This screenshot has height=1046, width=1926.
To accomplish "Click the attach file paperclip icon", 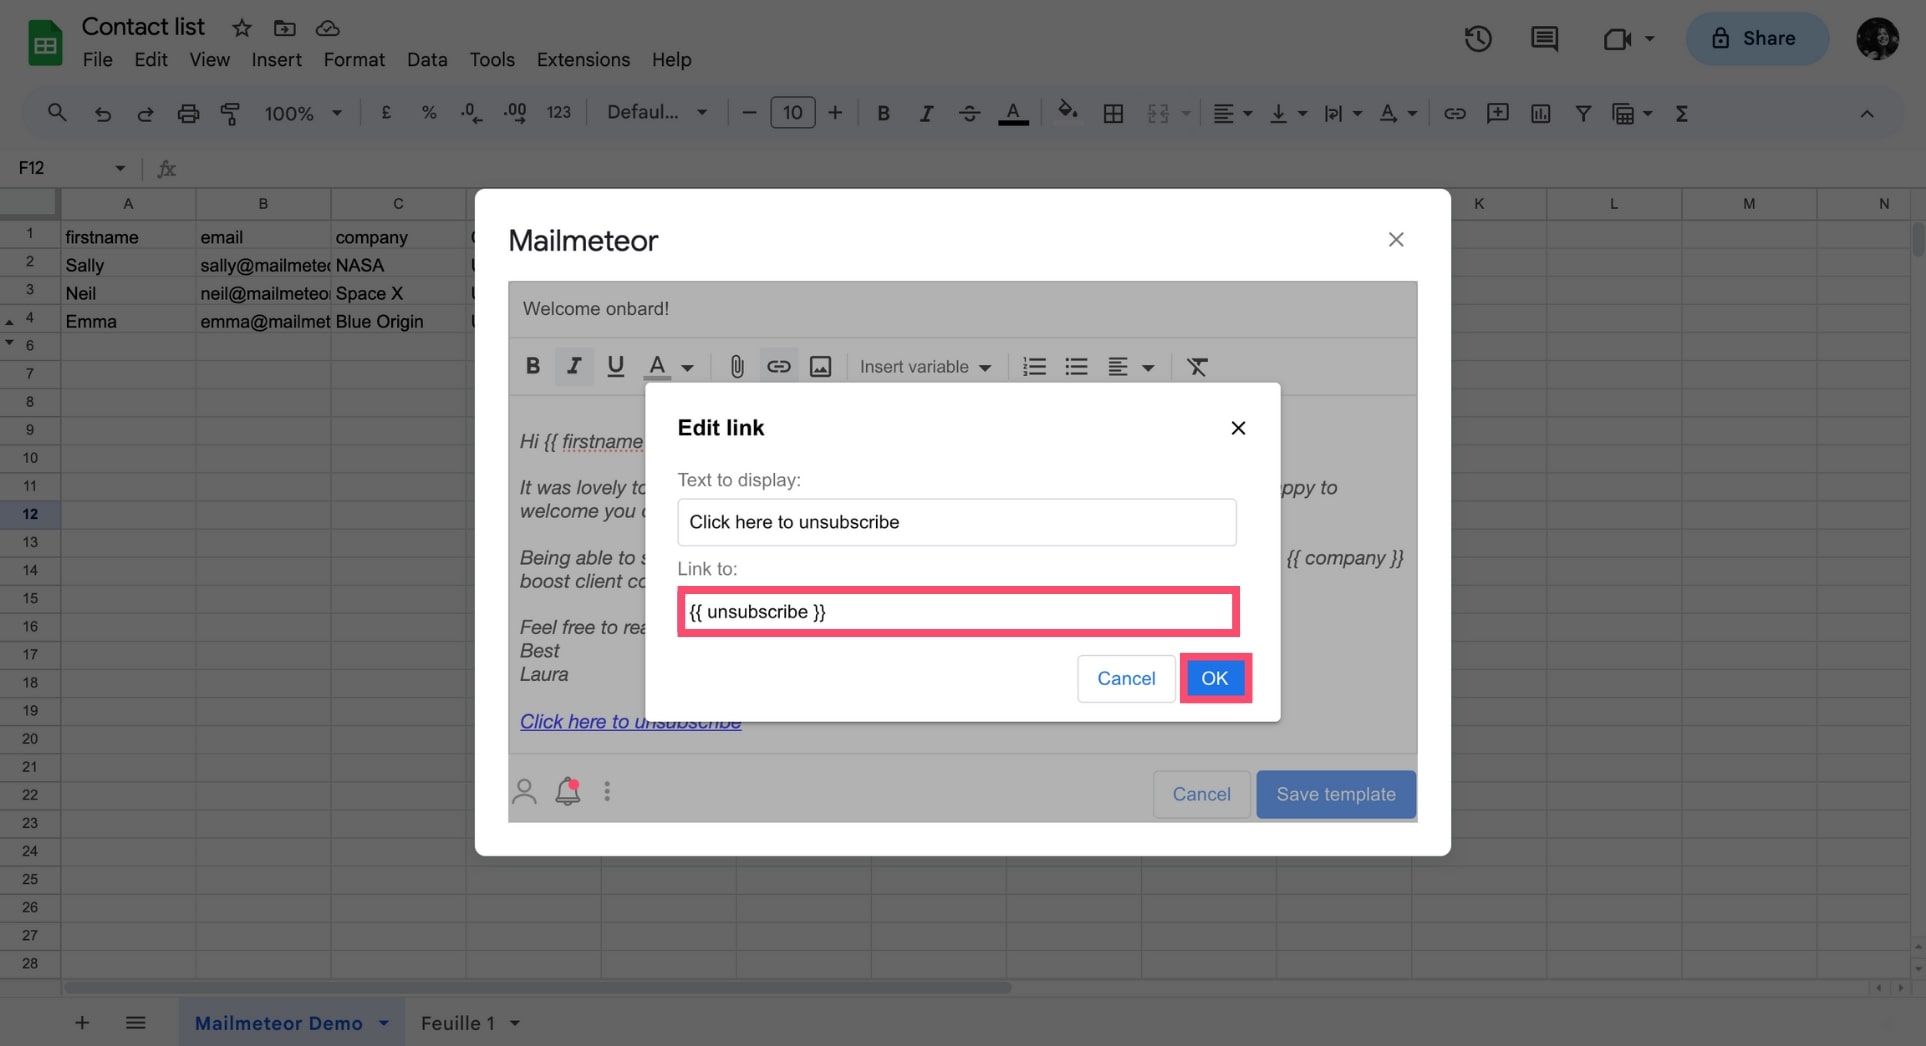I will click(737, 366).
